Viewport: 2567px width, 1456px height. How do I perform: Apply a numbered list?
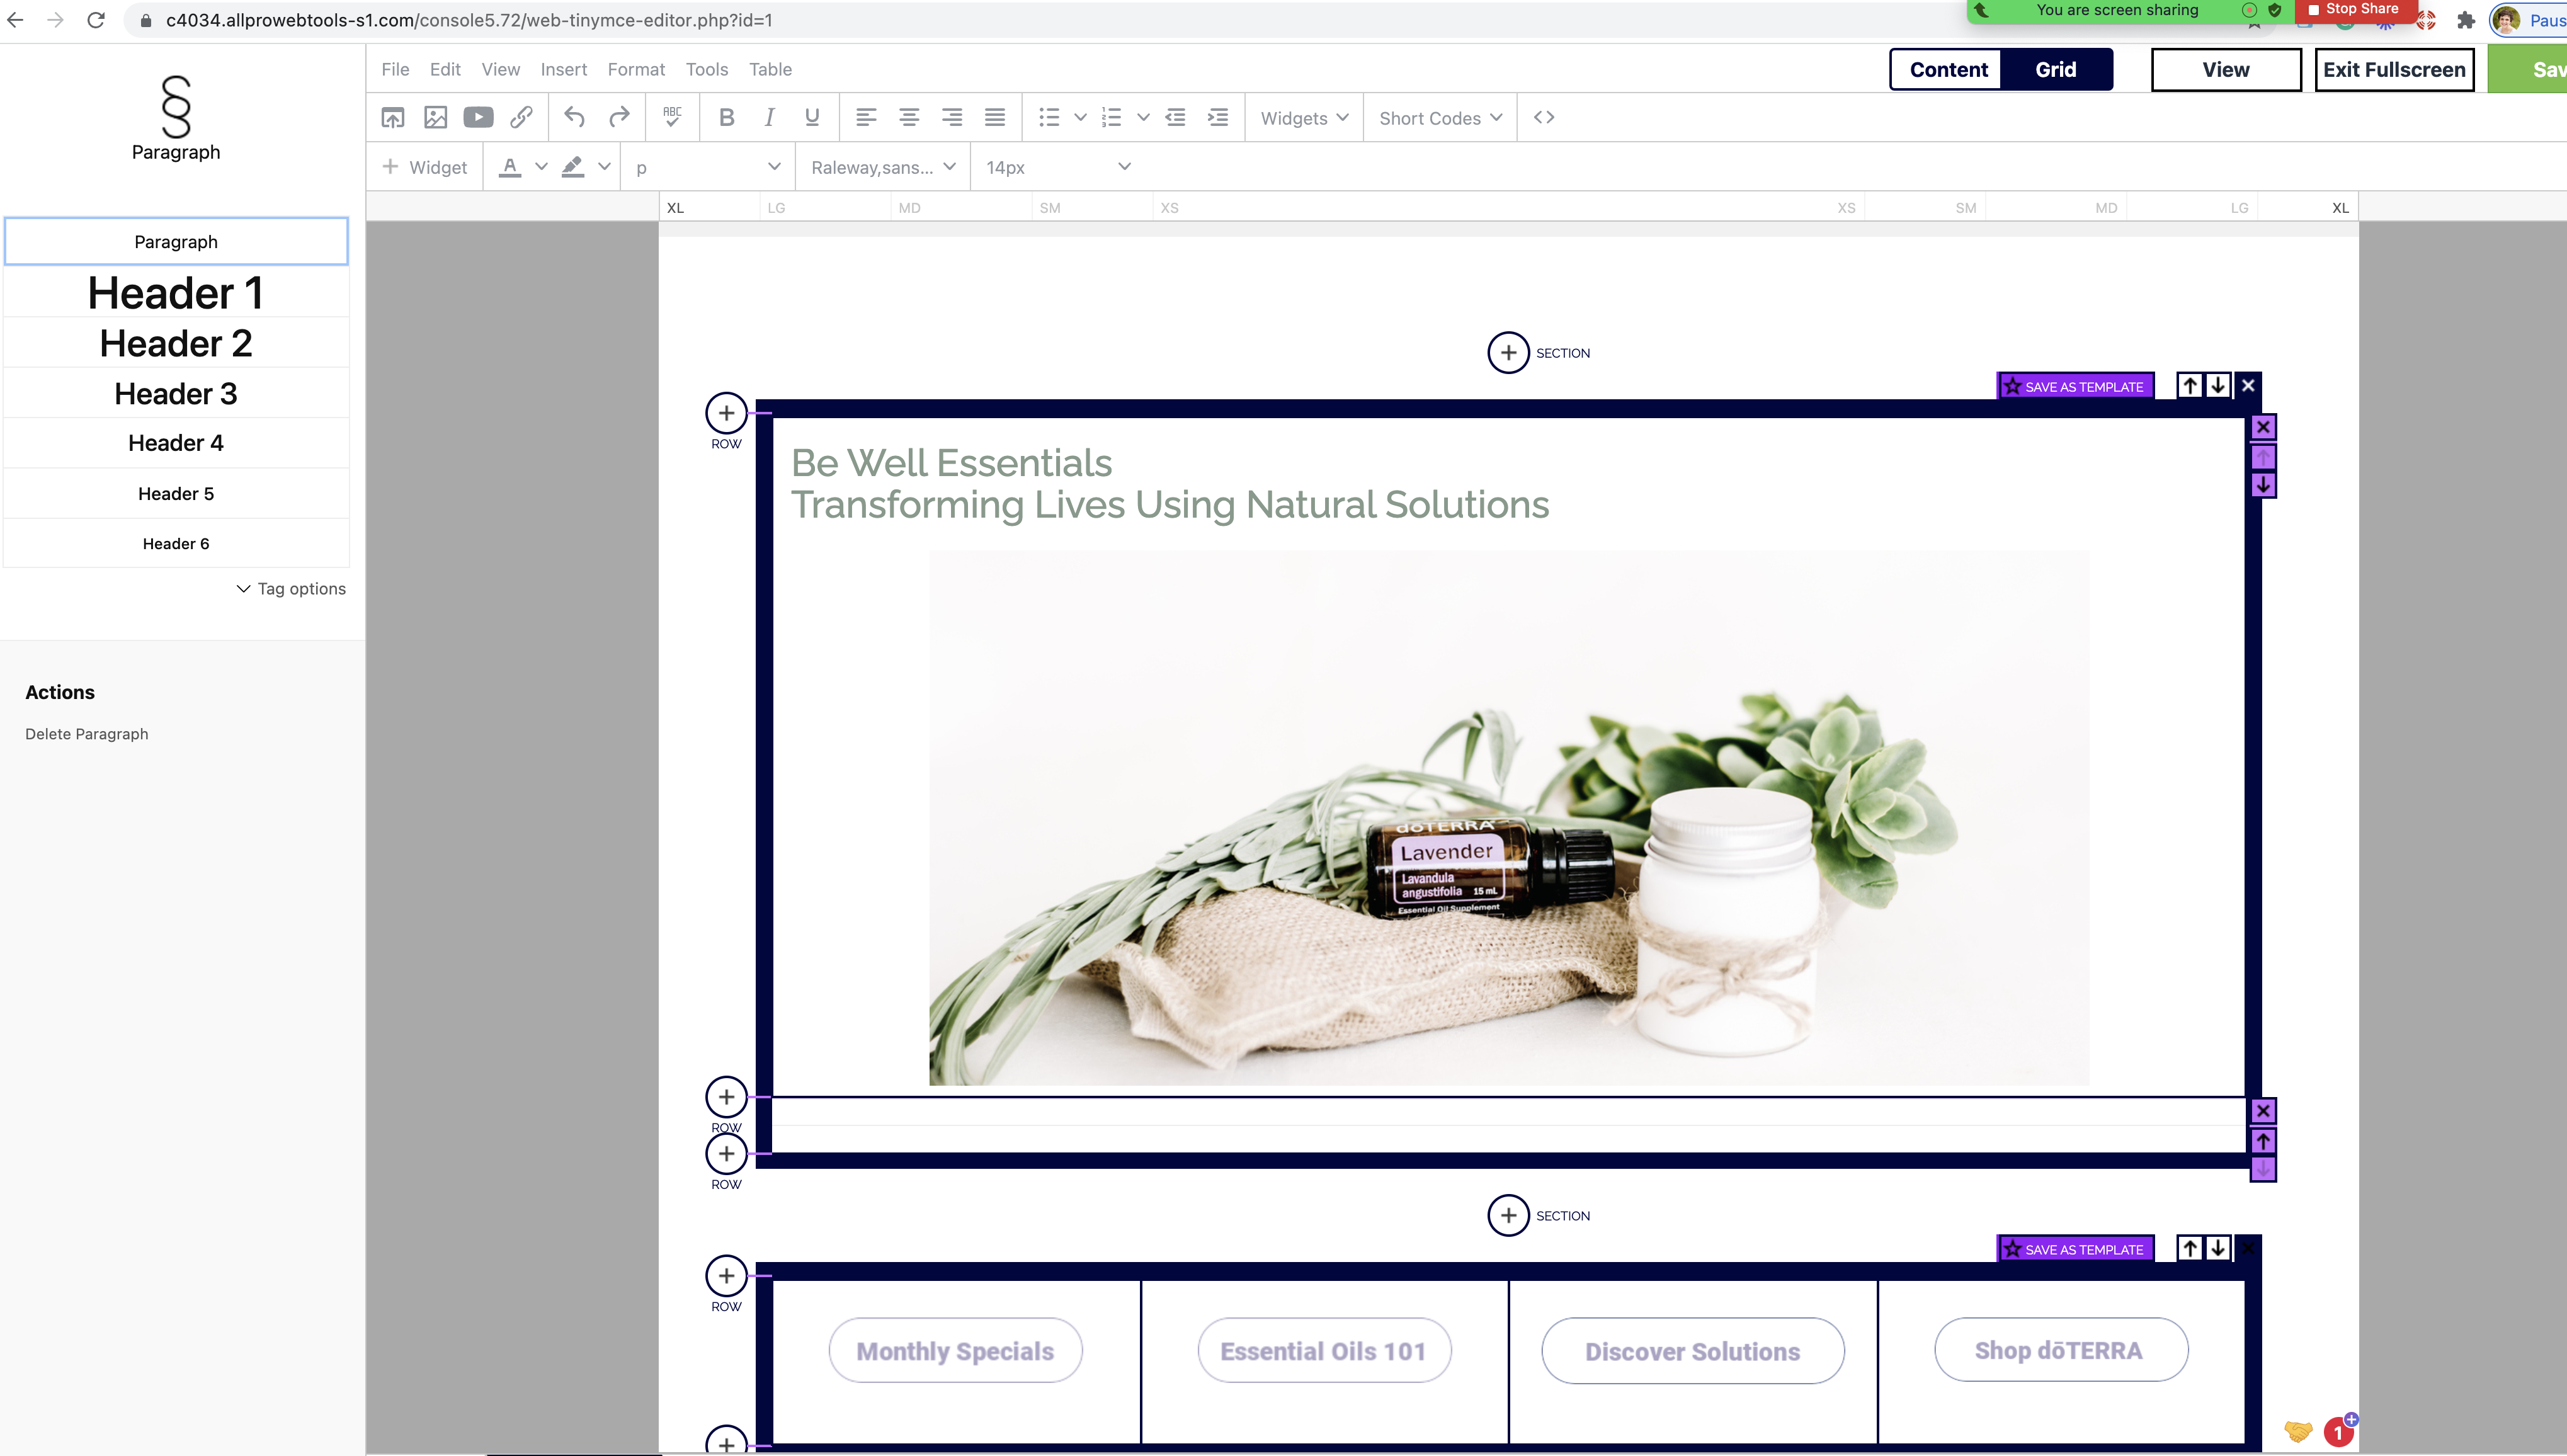click(x=1111, y=118)
